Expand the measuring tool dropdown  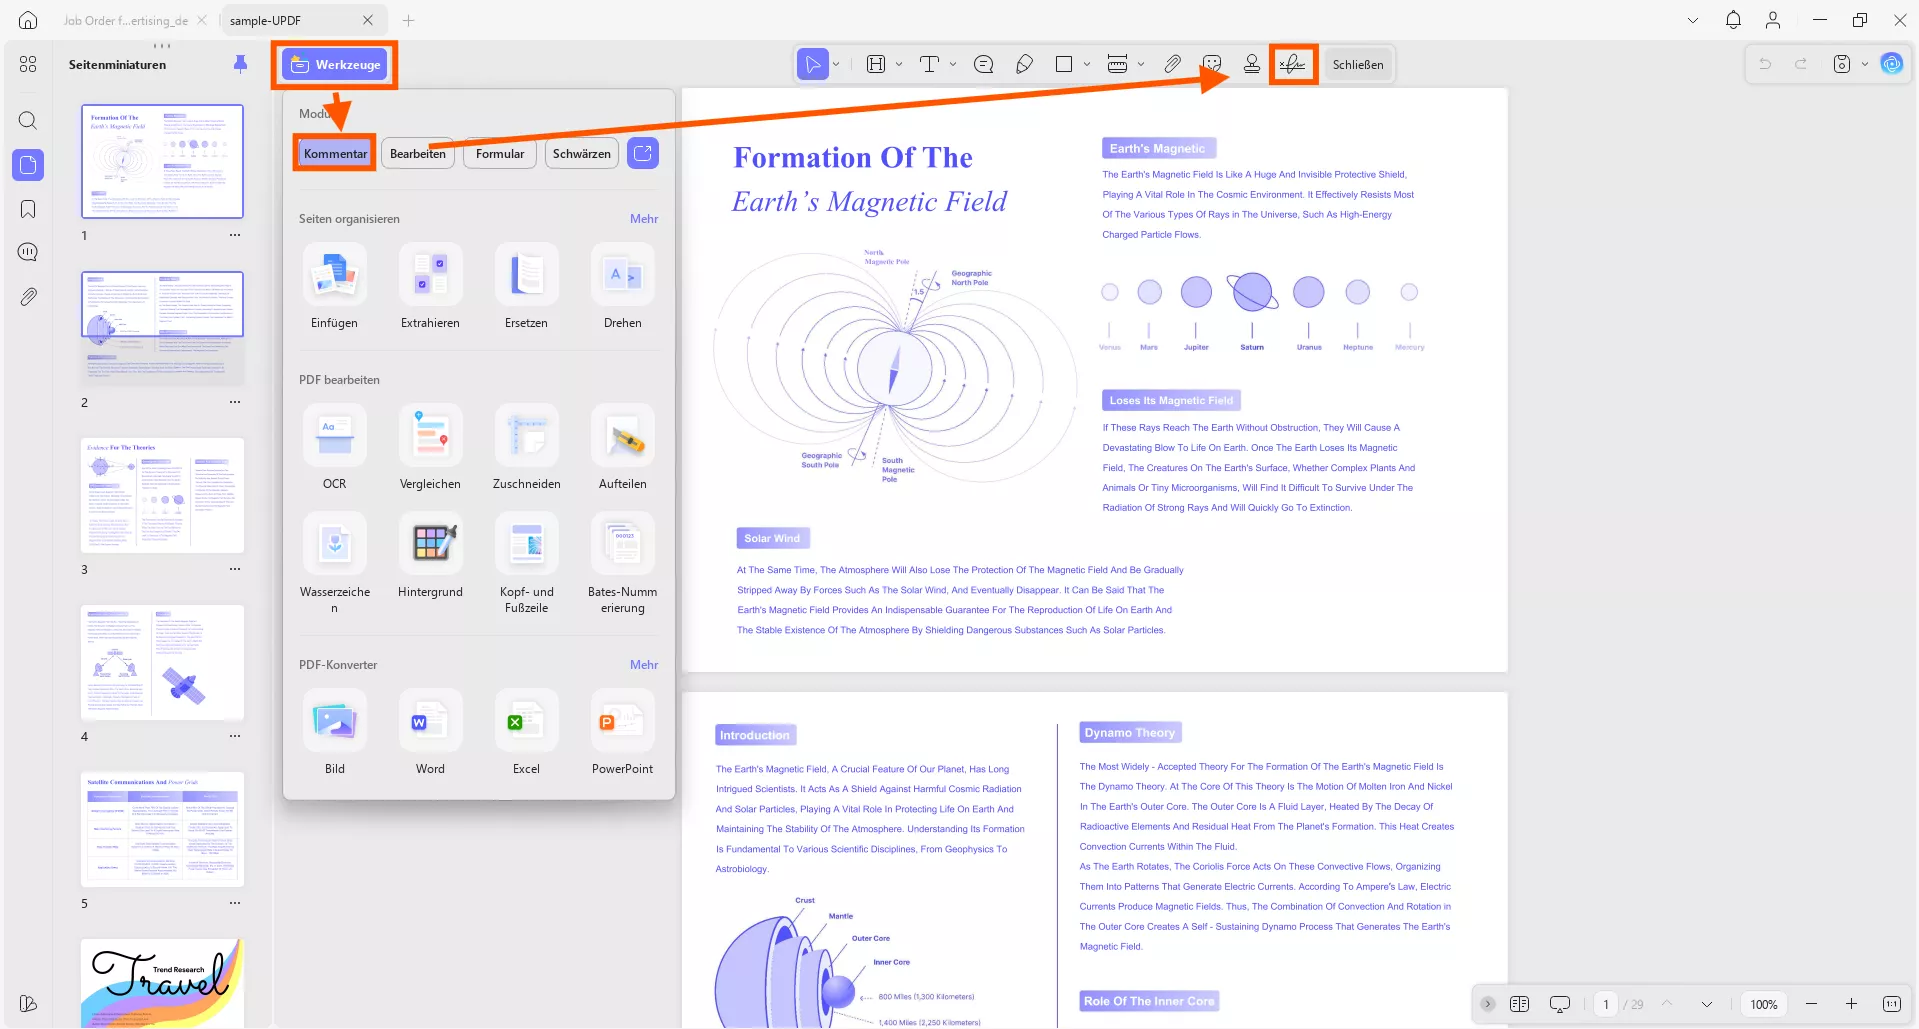pyautogui.click(x=1141, y=65)
